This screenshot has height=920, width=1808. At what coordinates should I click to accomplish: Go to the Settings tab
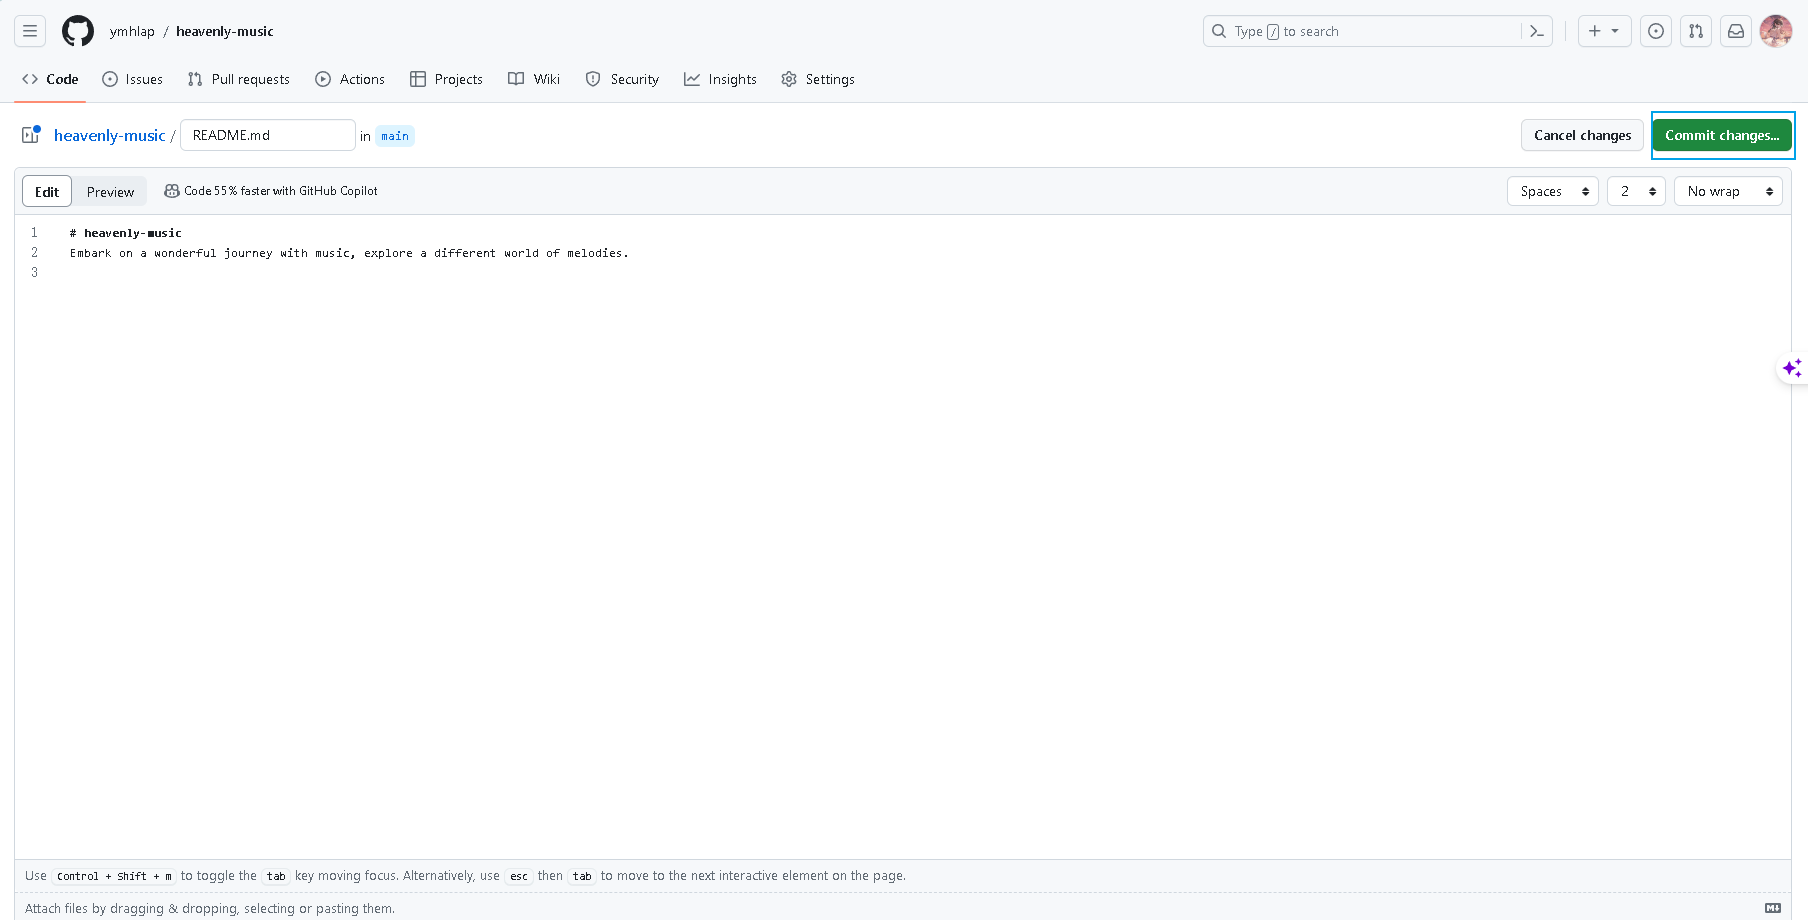coord(818,79)
